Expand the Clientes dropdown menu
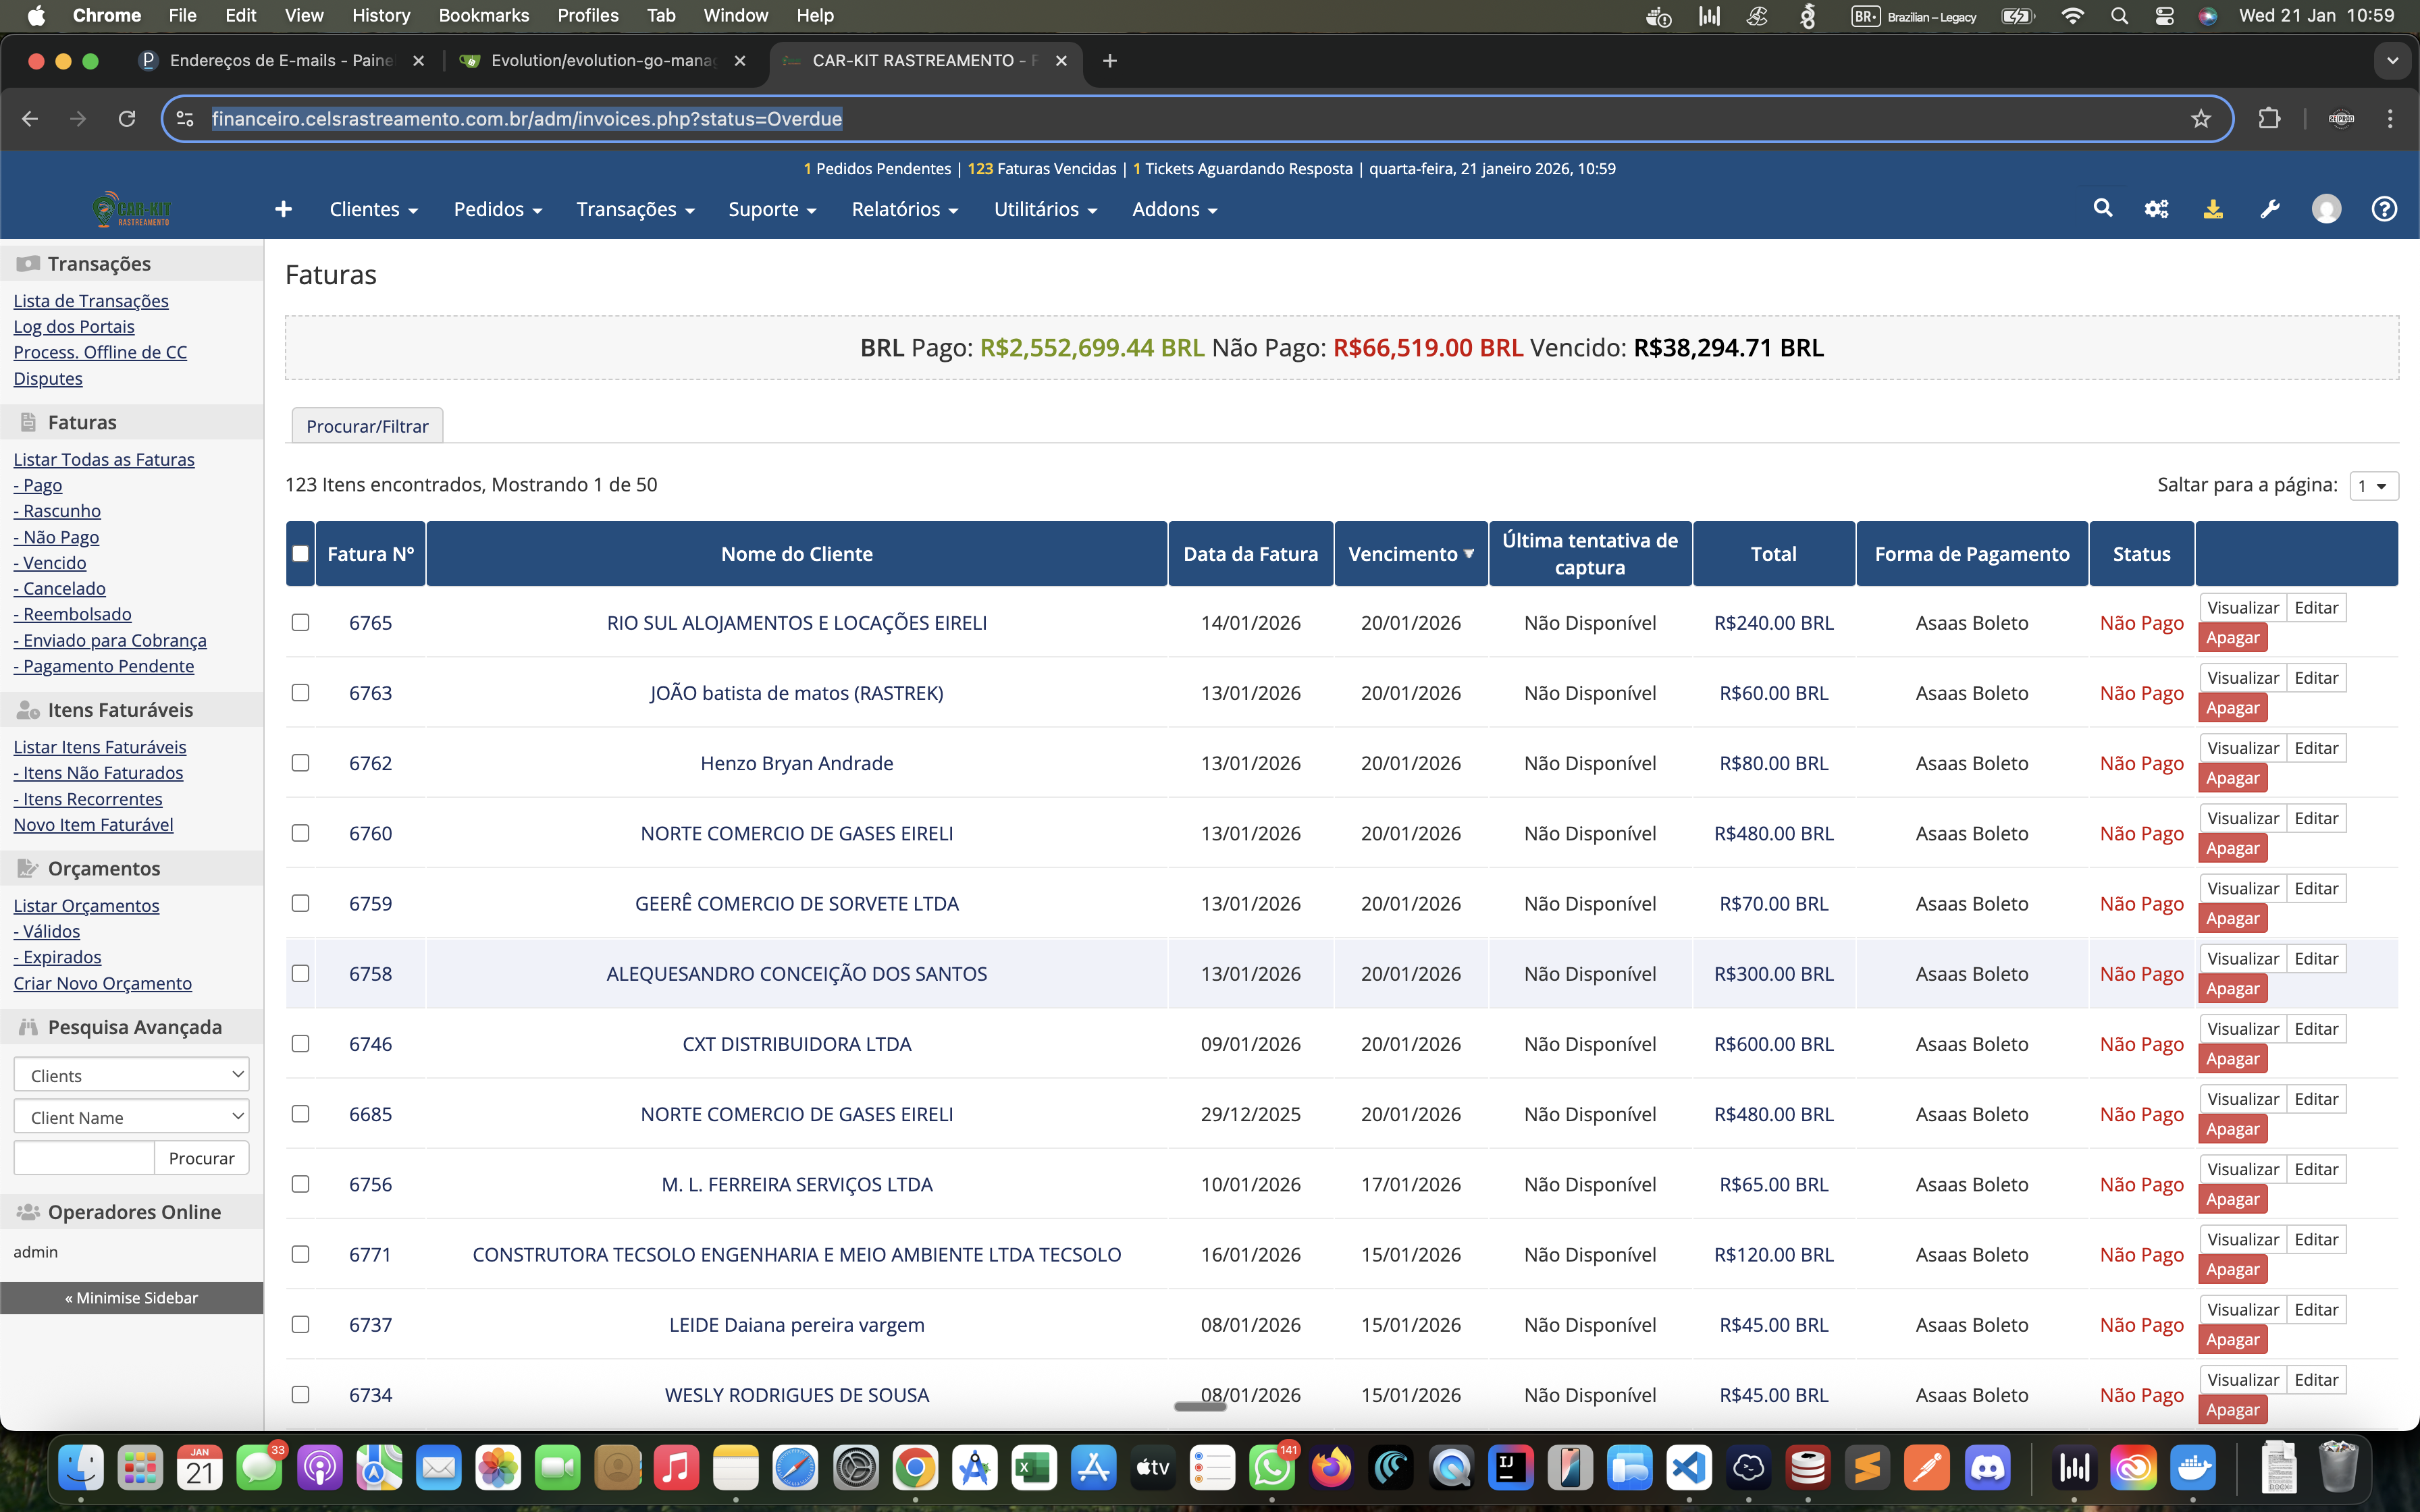 tap(373, 209)
